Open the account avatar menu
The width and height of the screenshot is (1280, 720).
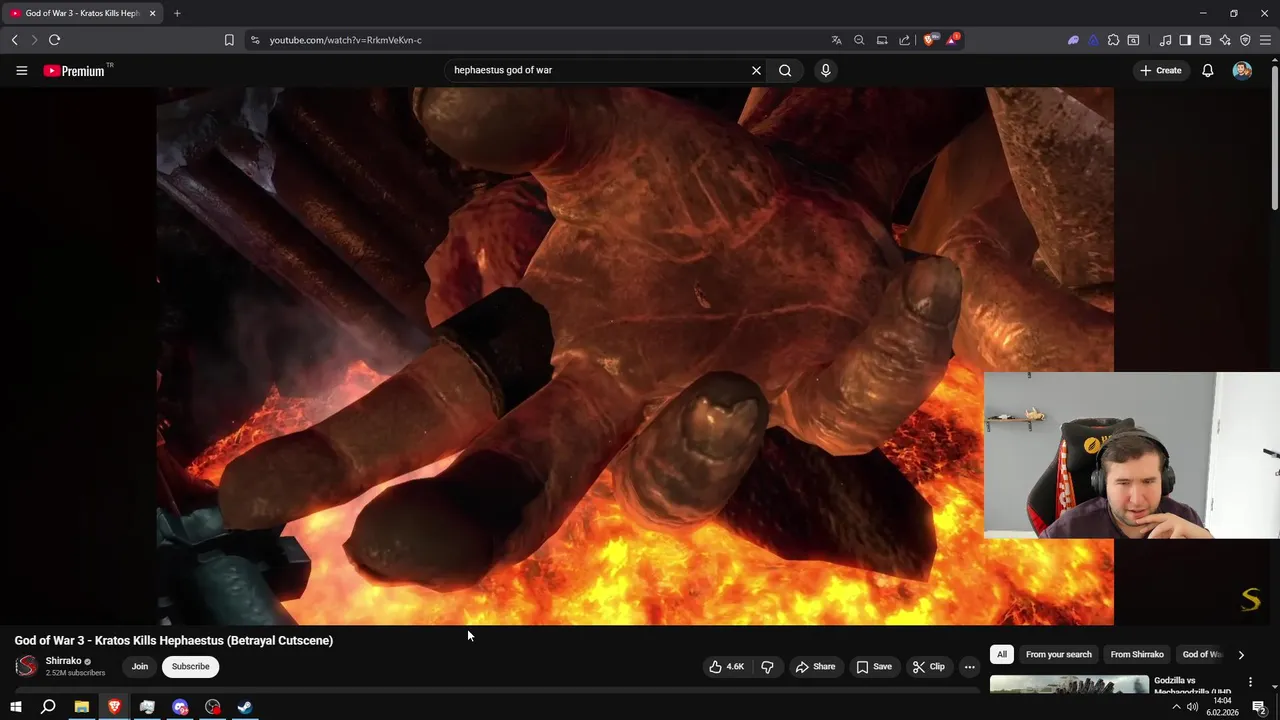(1242, 70)
